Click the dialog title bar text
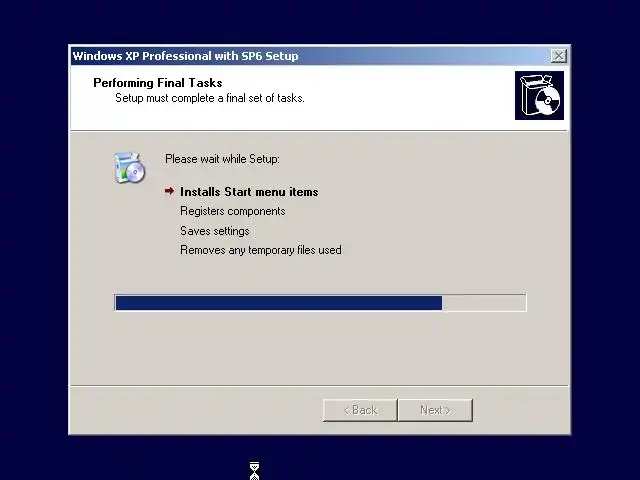The image size is (640, 480). point(185,56)
